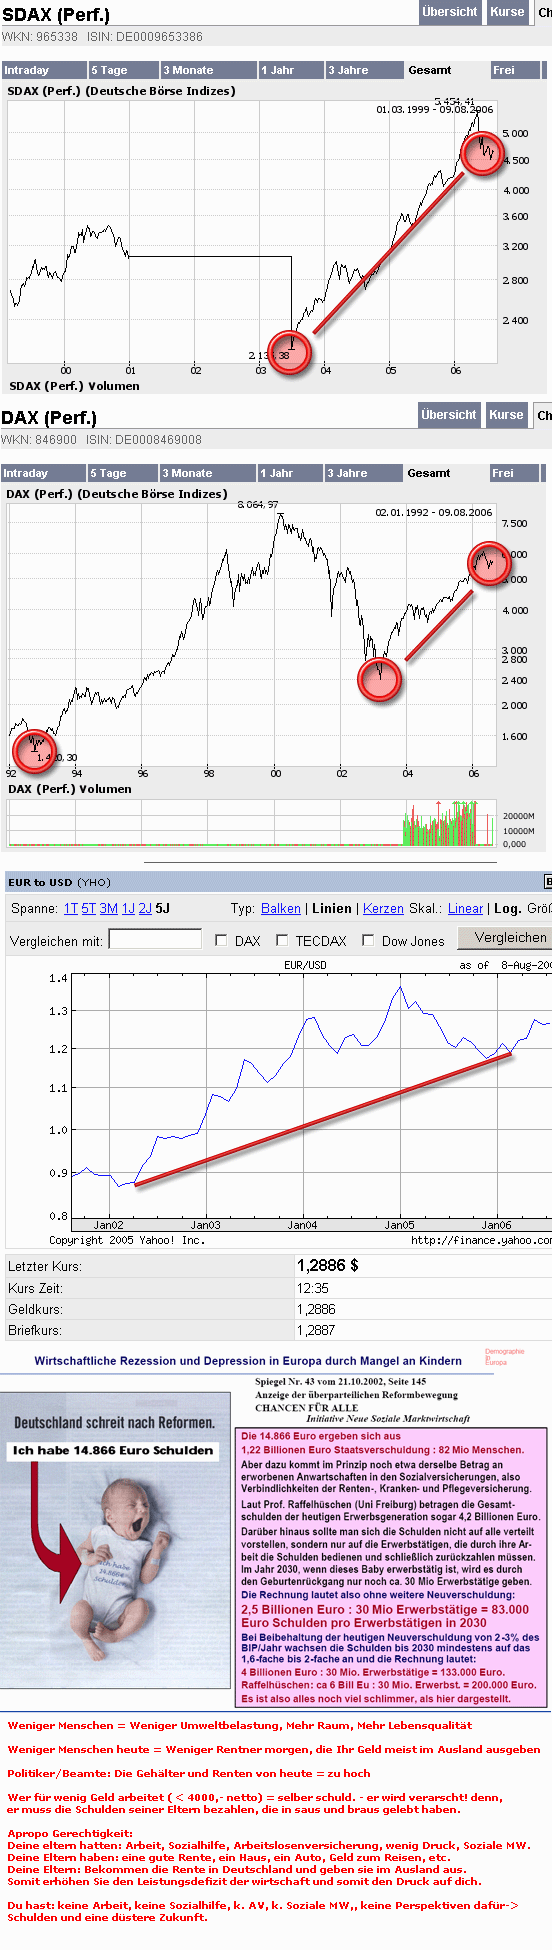Click the SDAX date range 01.03.1999 - 09.08.2006
This screenshot has height=1950, width=552.
(435, 109)
